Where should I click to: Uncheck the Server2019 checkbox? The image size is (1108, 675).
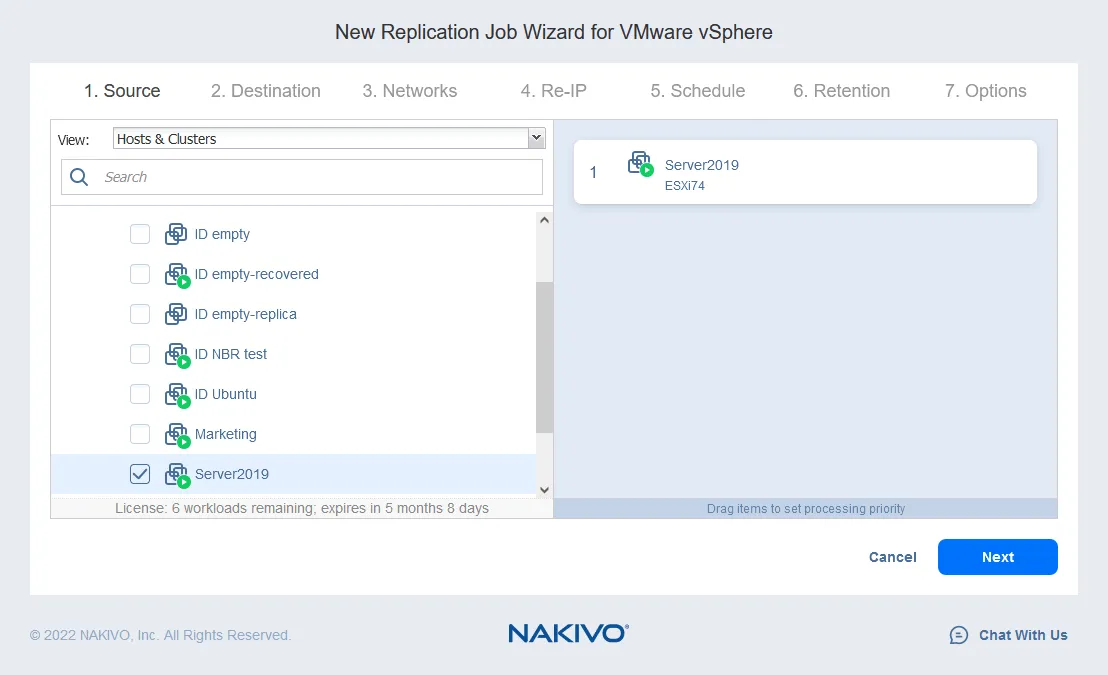[x=140, y=473]
